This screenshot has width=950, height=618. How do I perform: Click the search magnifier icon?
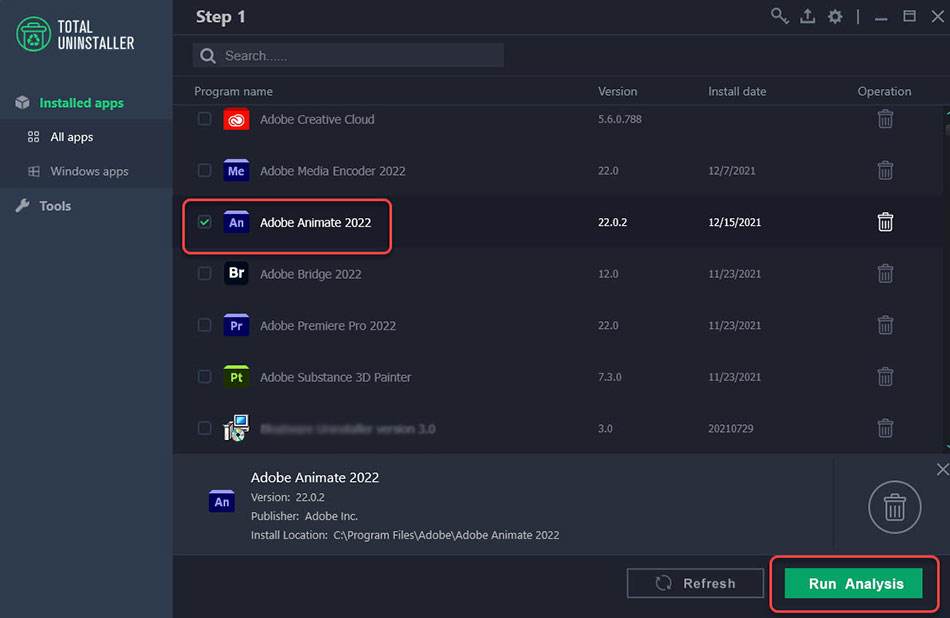(x=208, y=56)
